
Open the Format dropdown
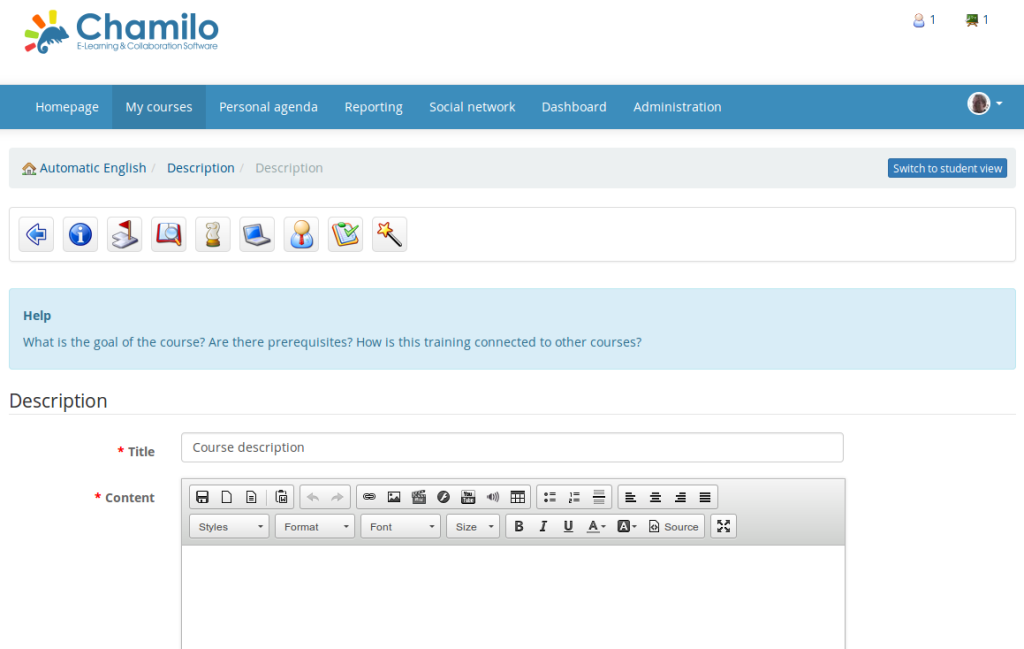315,526
